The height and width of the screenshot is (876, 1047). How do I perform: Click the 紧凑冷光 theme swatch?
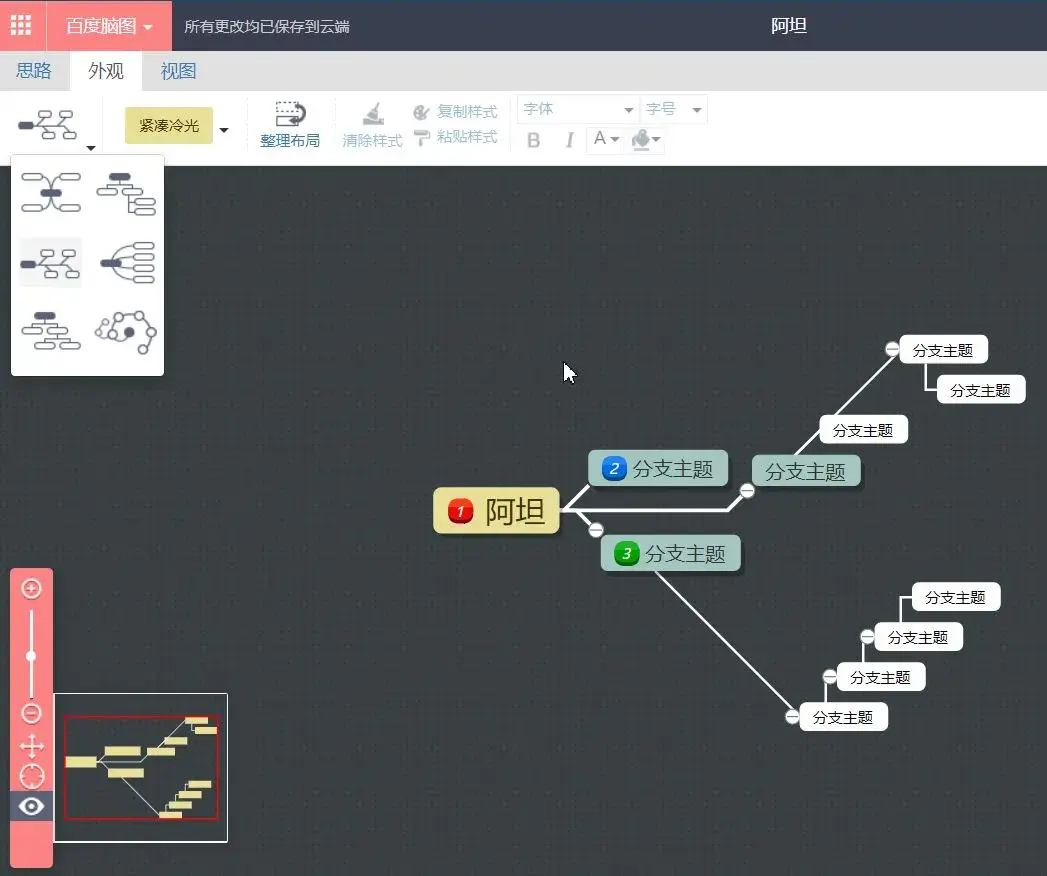(x=169, y=126)
